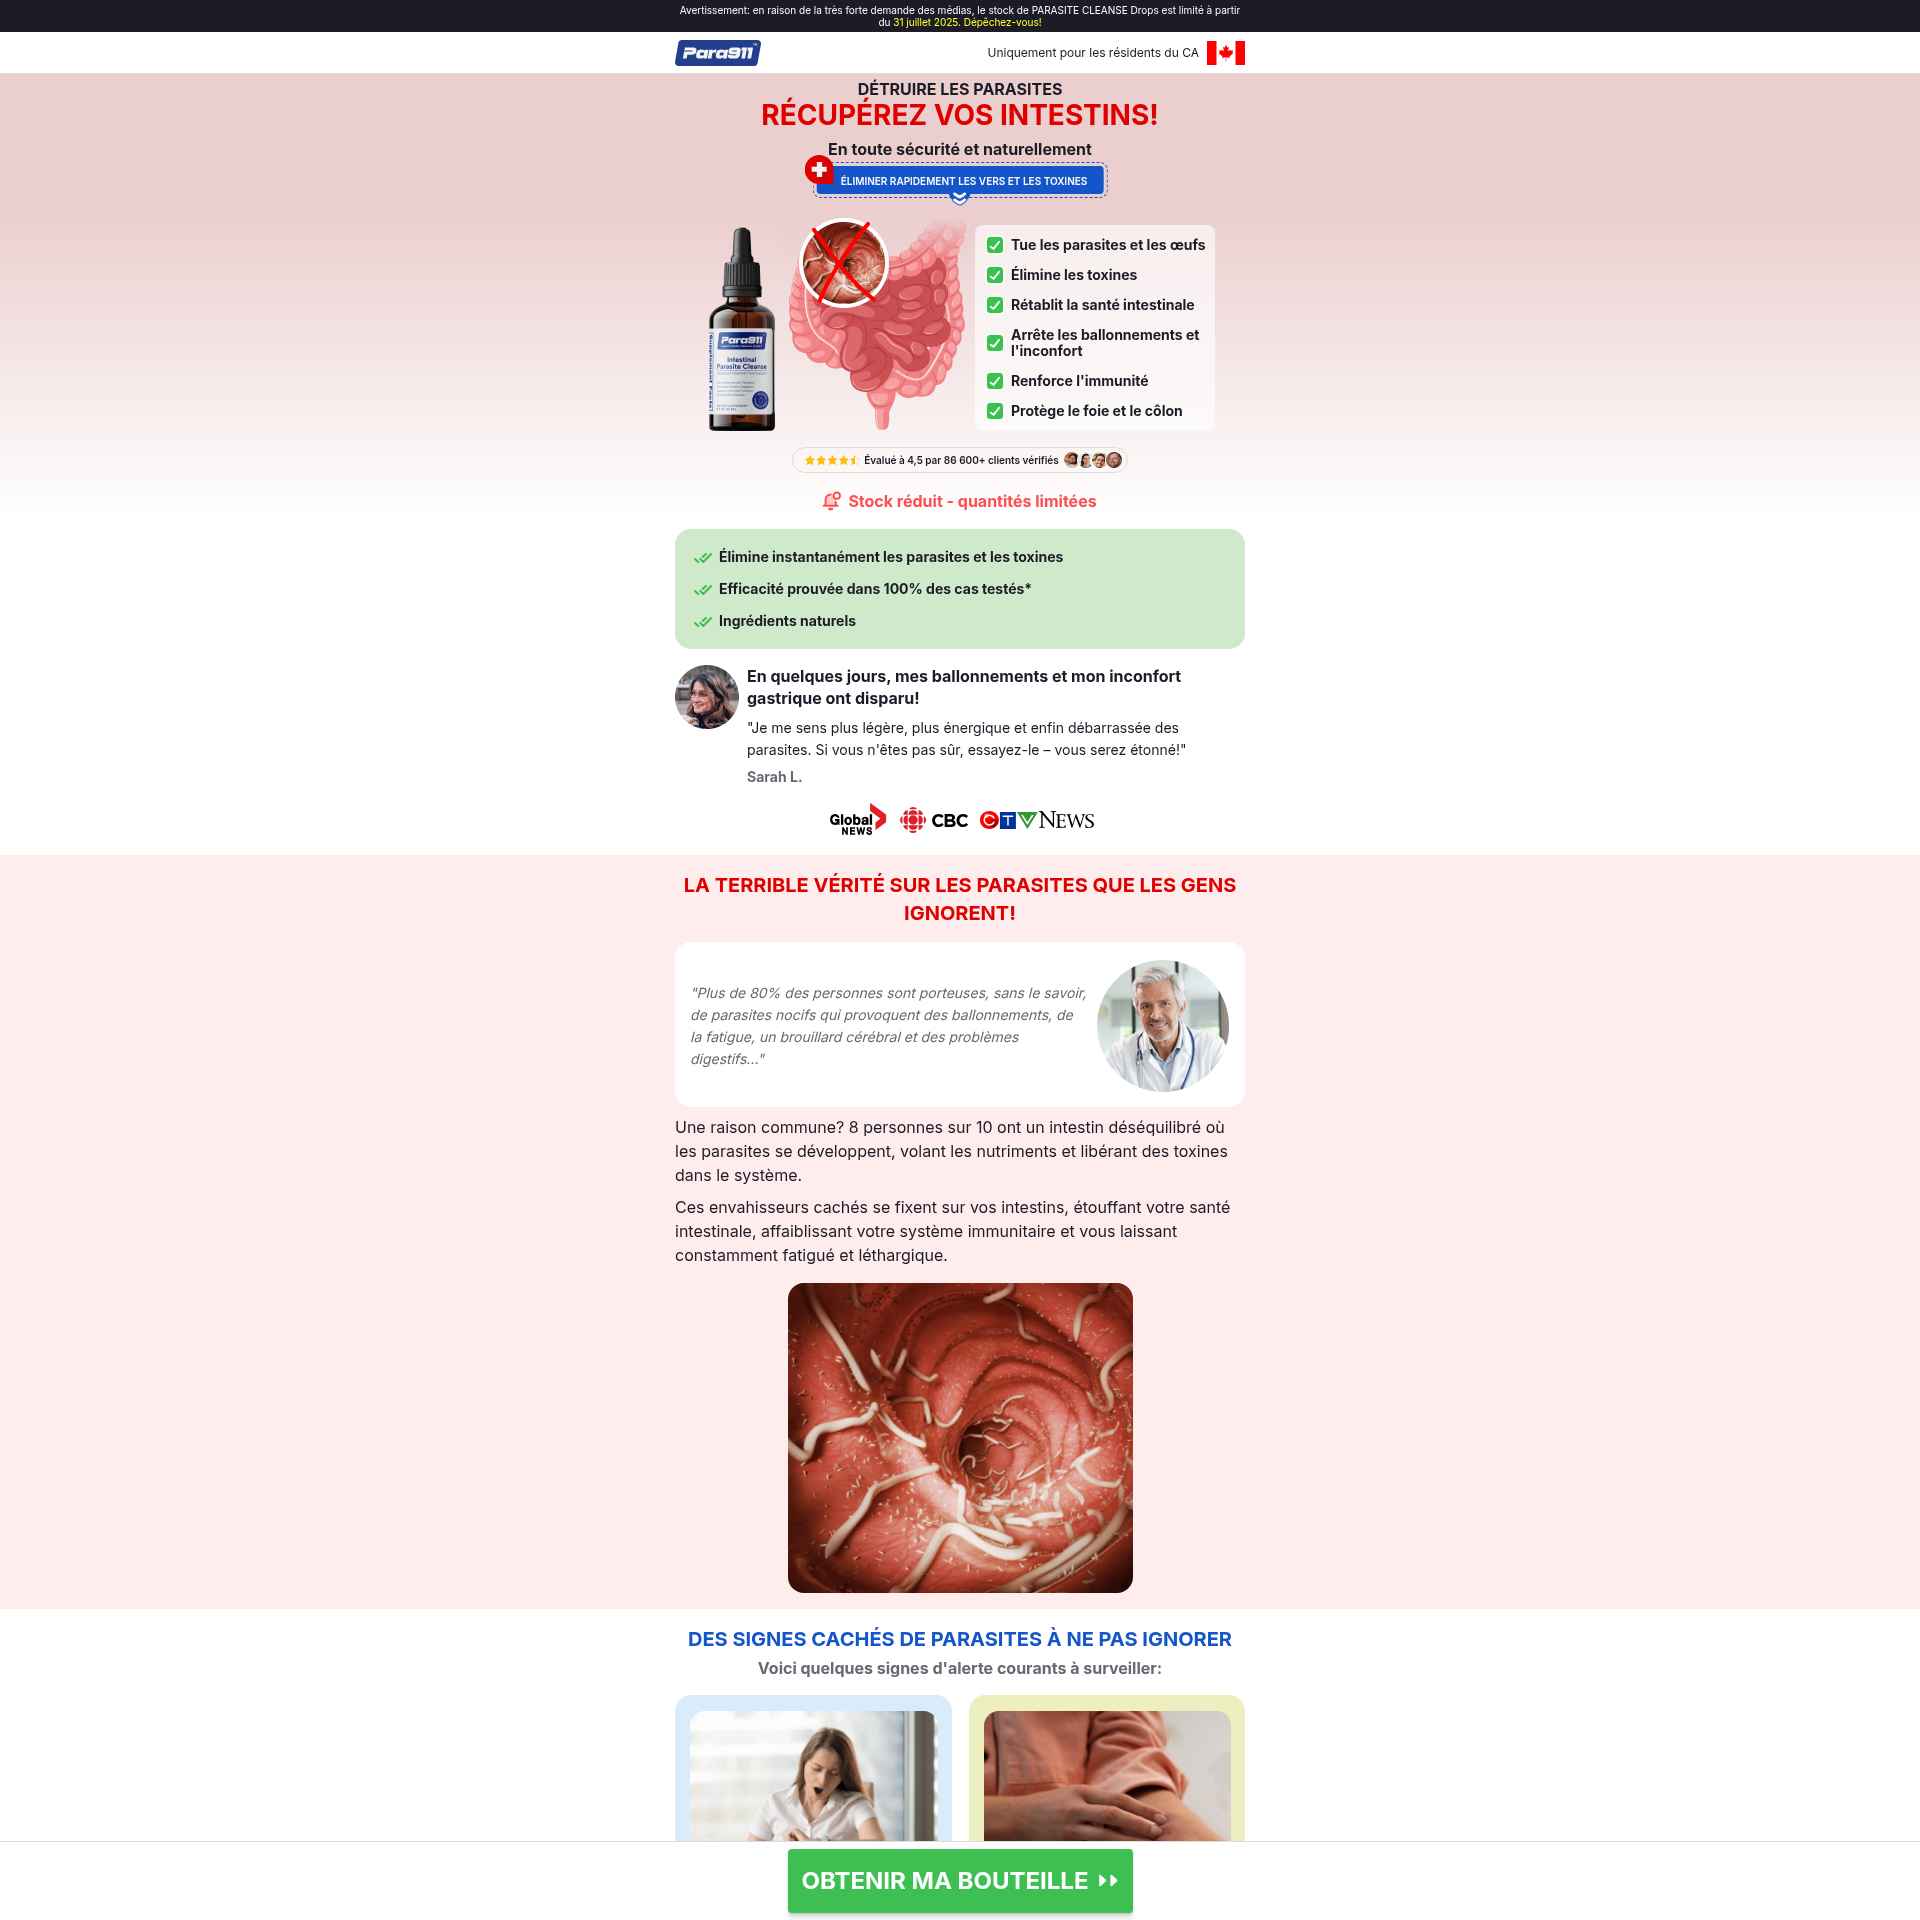Image resolution: width=1920 pixels, height=1920 pixels.
Task: Click the intestinal parasites large image
Action: pos(959,1437)
